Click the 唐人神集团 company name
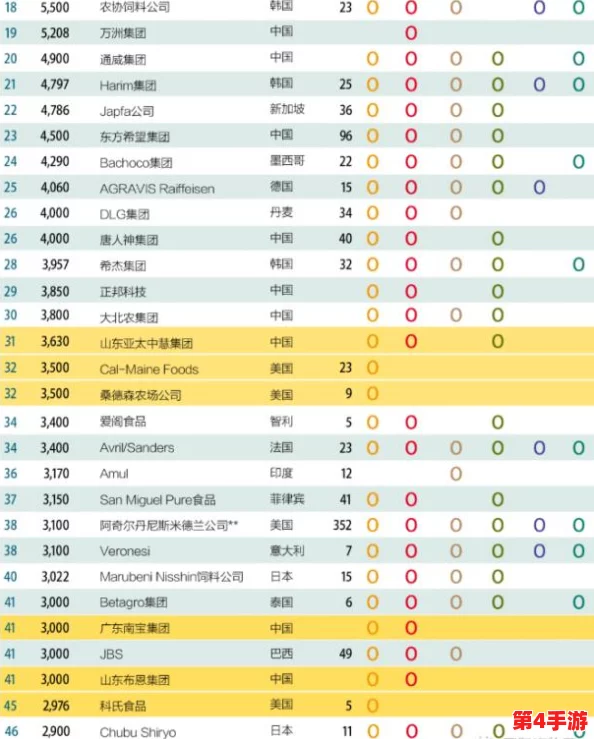This screenshot has height=739, width=594. pos(129,240)
